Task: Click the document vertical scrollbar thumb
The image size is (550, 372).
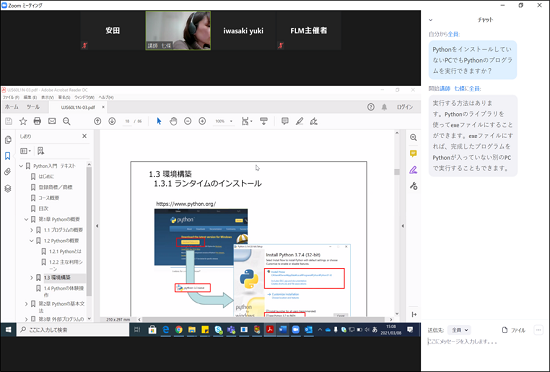Action: click(397, 172)
